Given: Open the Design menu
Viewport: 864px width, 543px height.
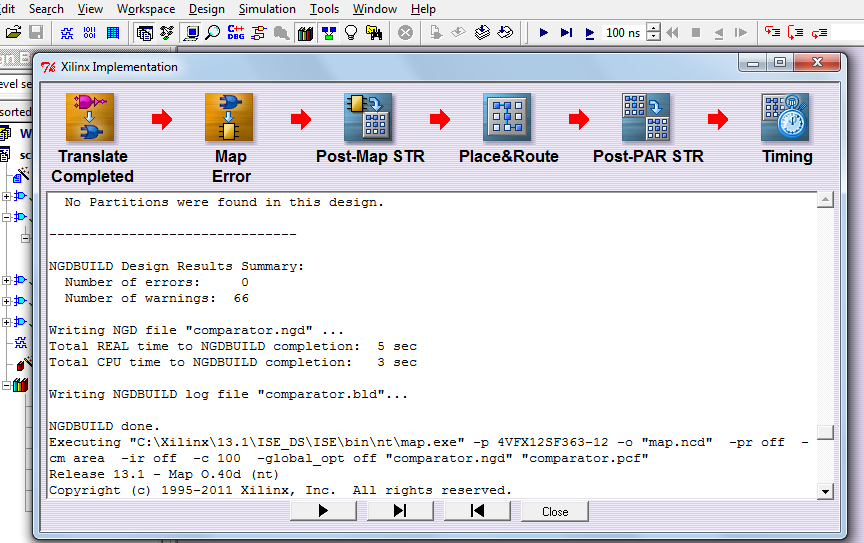Looking at the screenshot, I should point(207,9).
